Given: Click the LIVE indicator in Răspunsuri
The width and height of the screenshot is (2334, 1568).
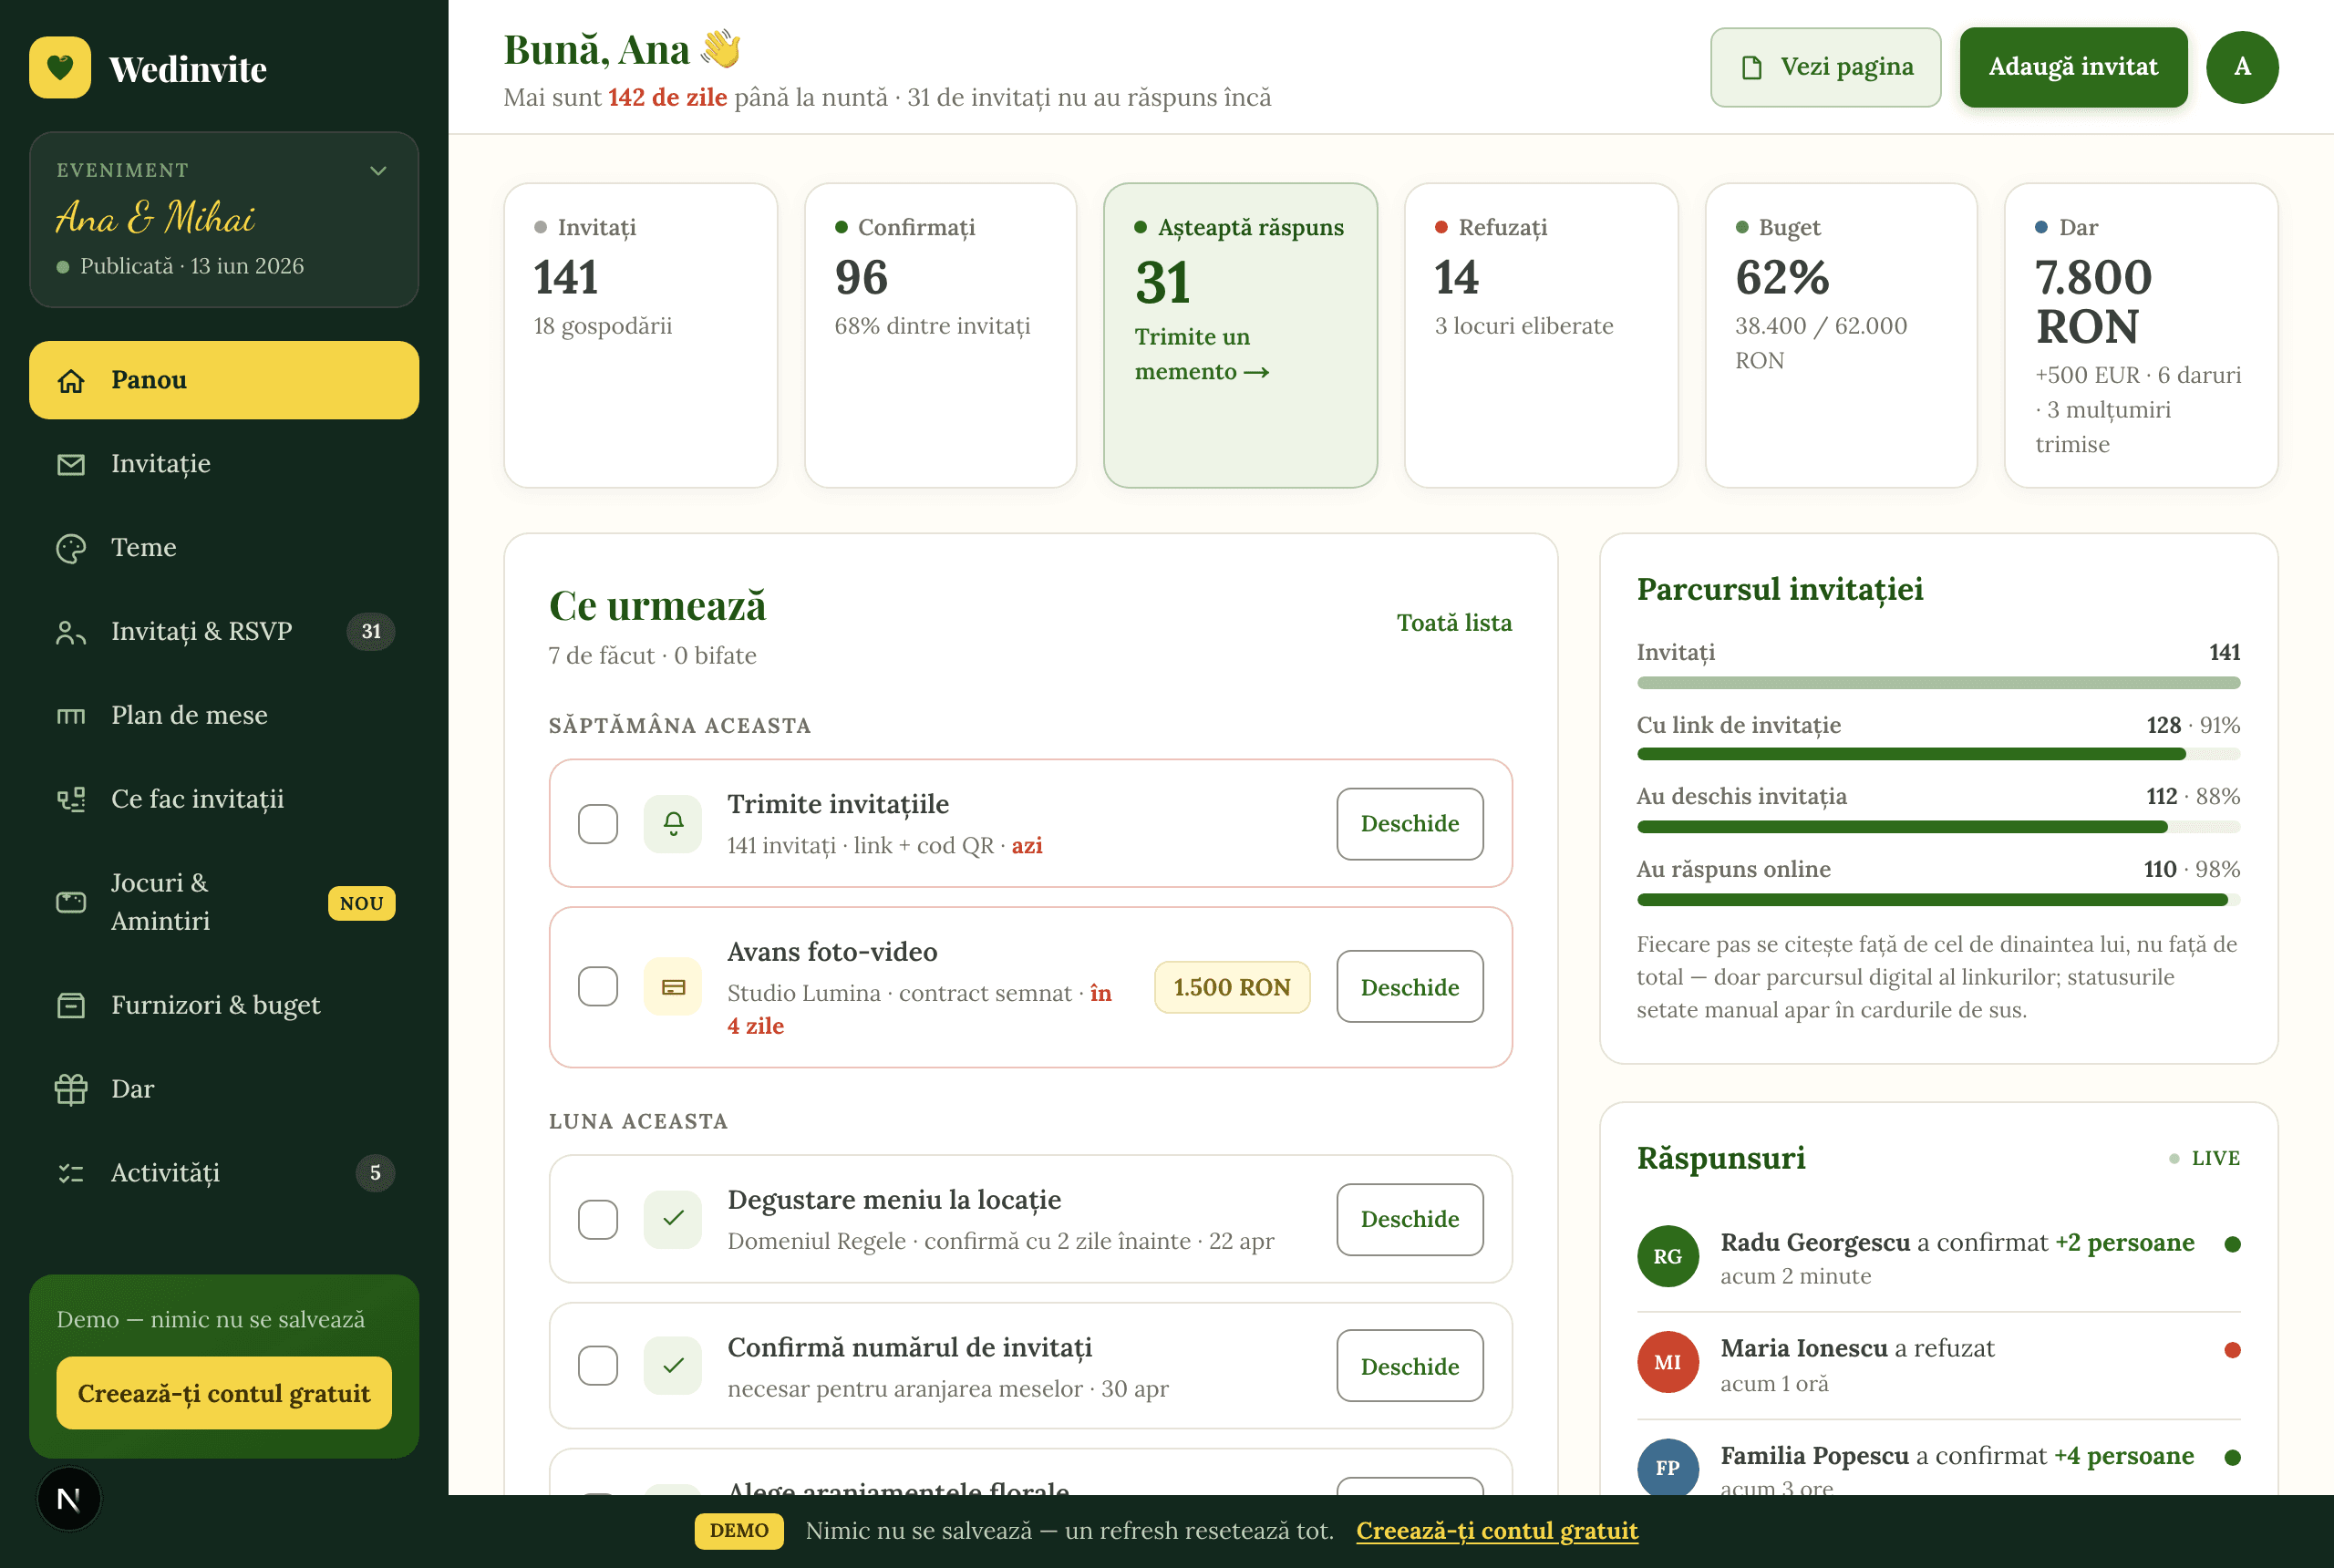Looking at the screenshot, I should tap(2204, 1158).
